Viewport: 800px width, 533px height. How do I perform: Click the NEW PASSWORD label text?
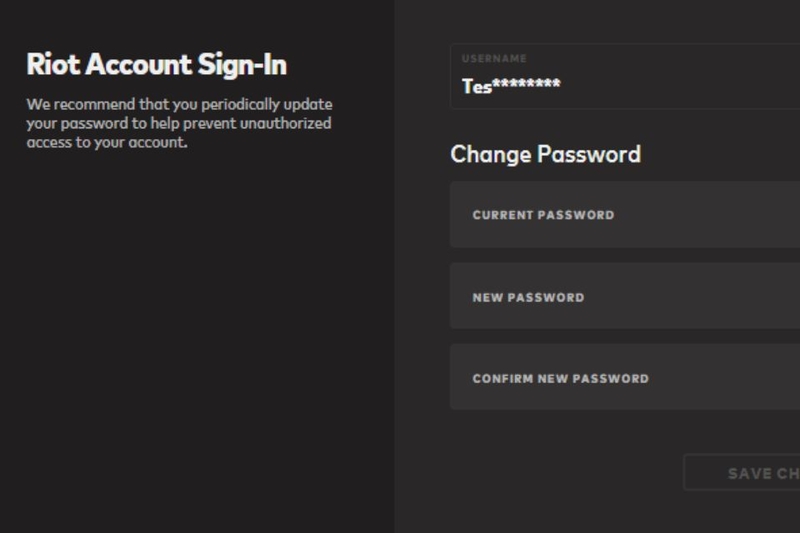tap(528, 297)
